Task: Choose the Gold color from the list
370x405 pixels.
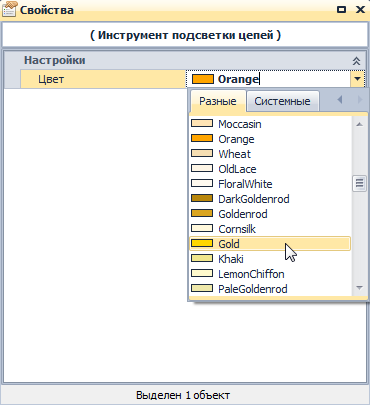Action: pos(270,244)
